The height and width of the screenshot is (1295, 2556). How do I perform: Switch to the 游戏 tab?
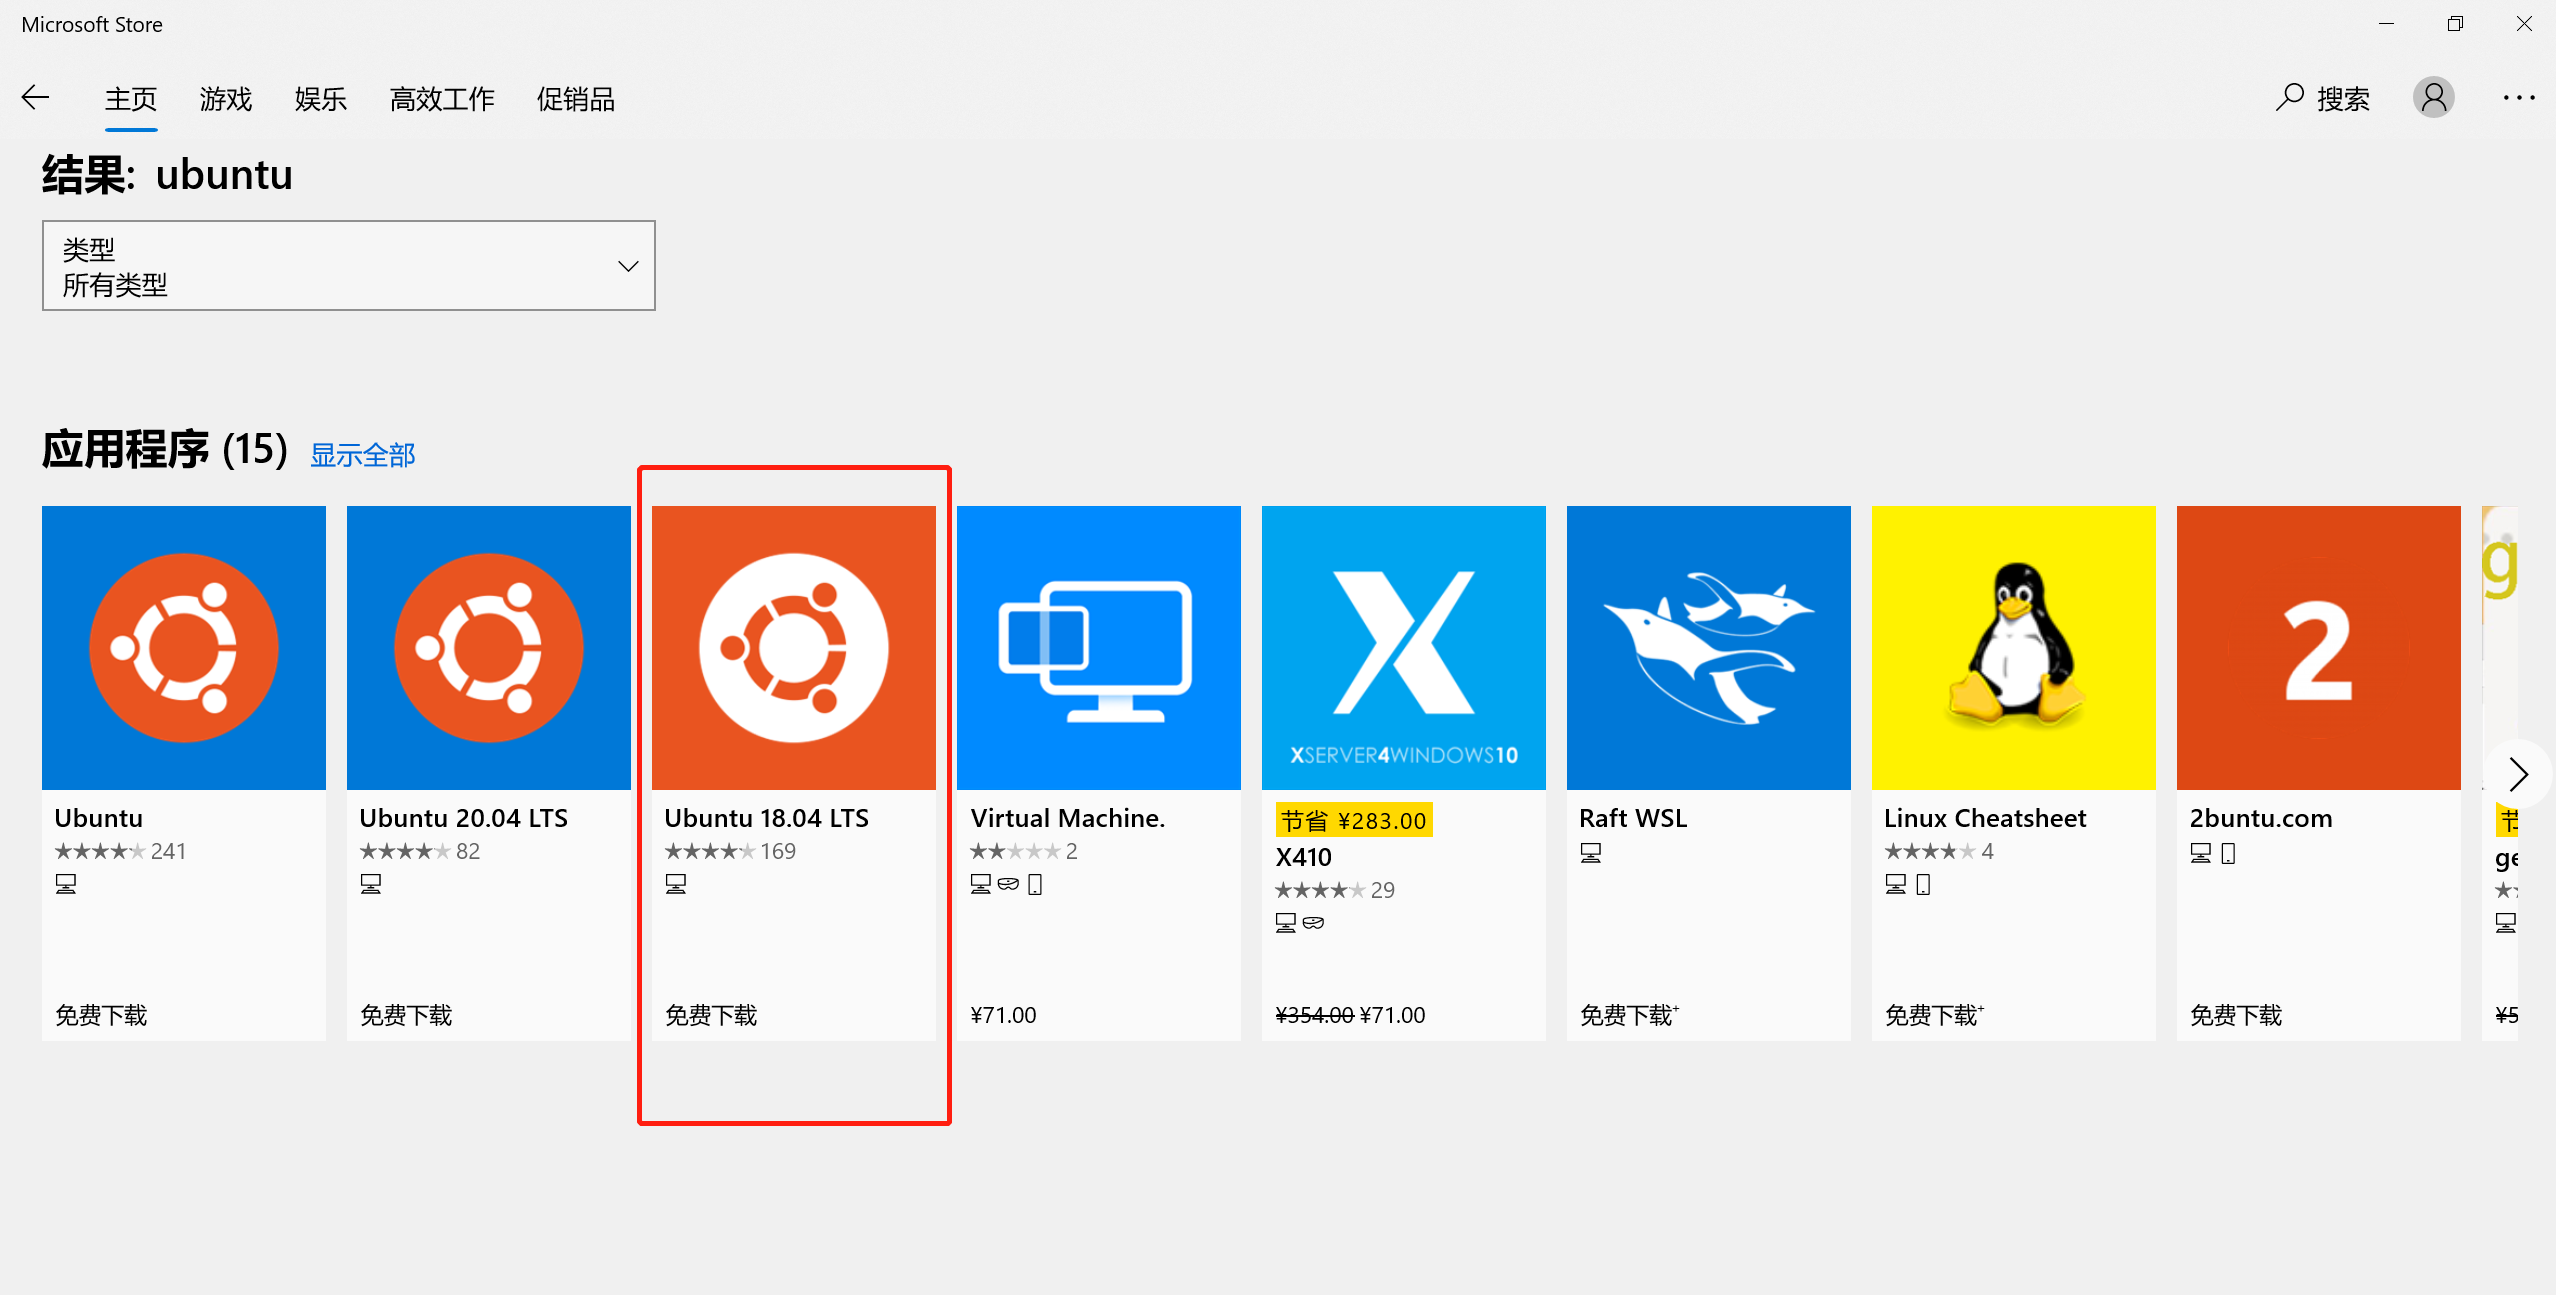(226, 99)
